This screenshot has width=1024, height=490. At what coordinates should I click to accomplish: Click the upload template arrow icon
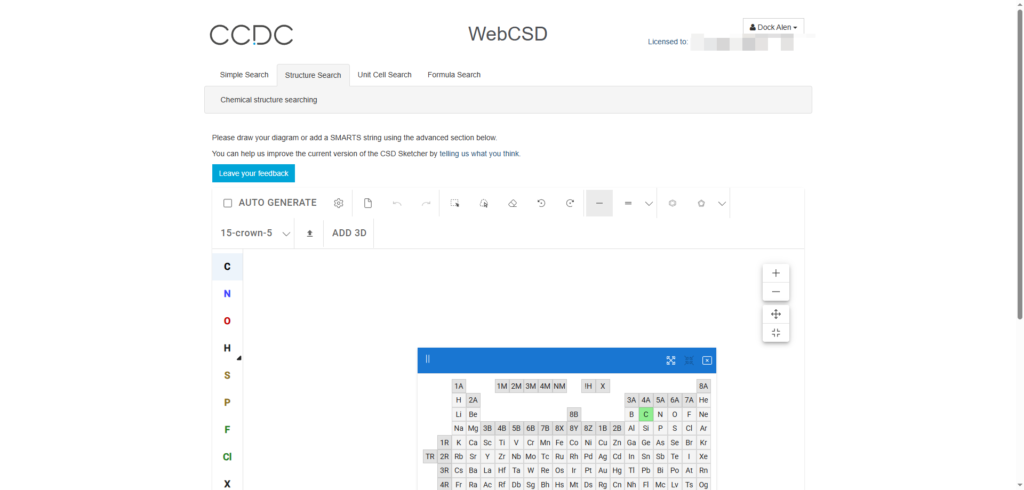309,233
